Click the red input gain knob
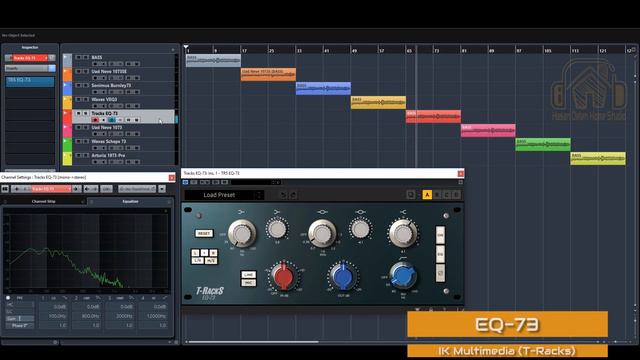The image size is (640, 360). [284, 276]
